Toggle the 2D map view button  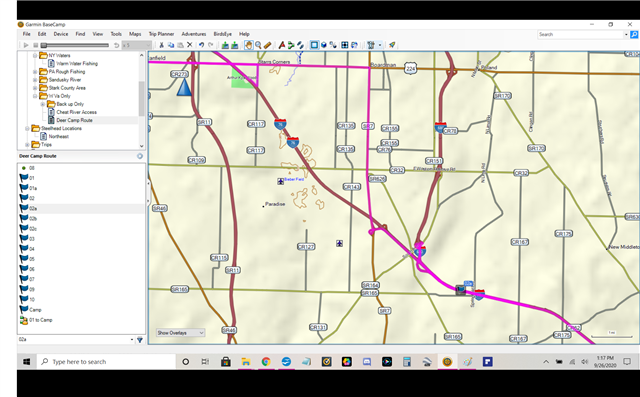314,45
